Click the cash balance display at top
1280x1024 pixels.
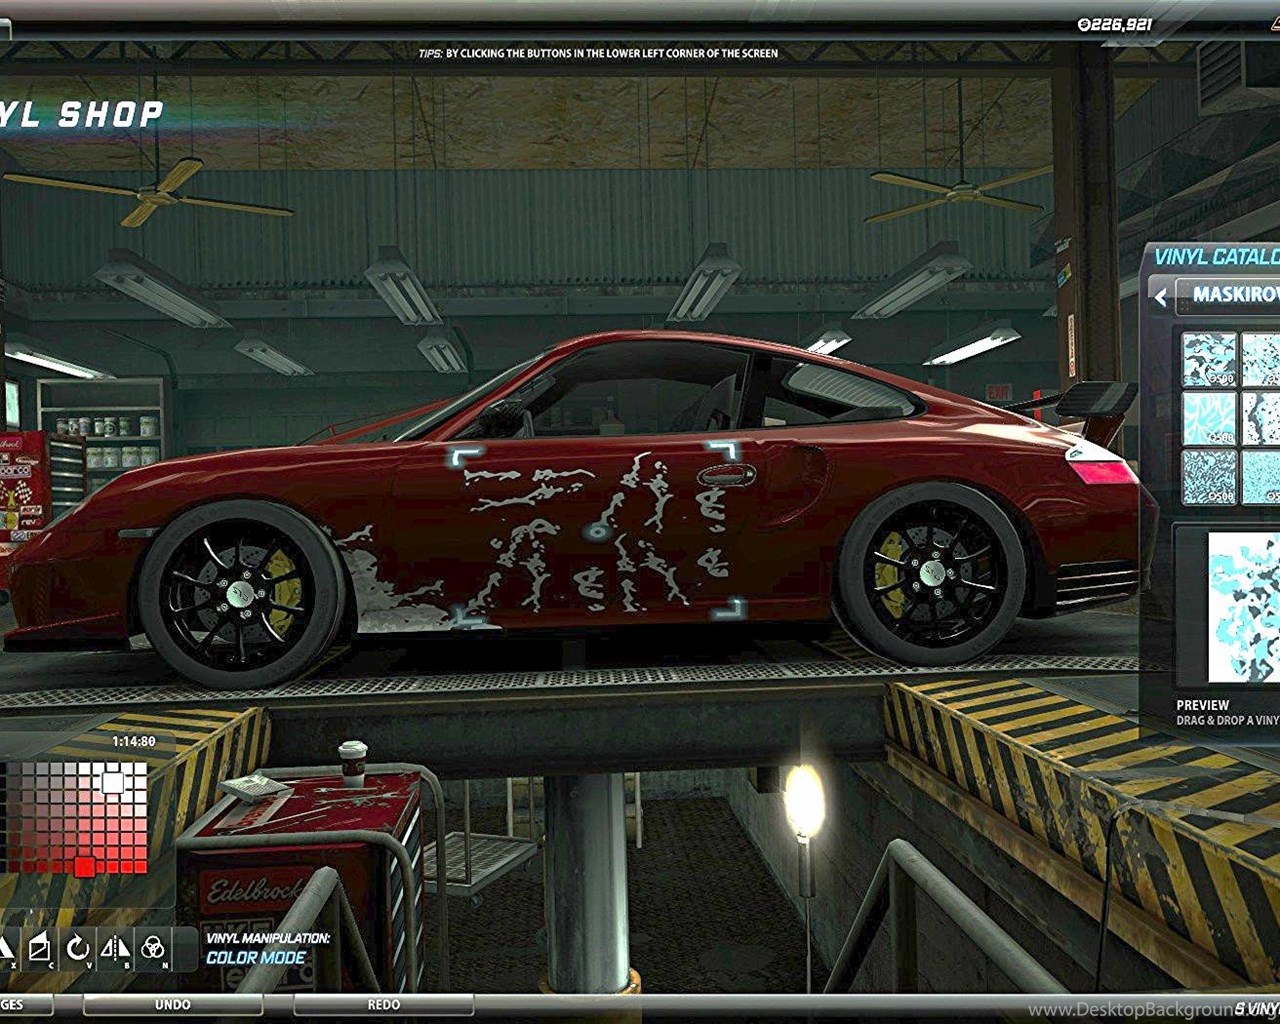pos(1114,24)
